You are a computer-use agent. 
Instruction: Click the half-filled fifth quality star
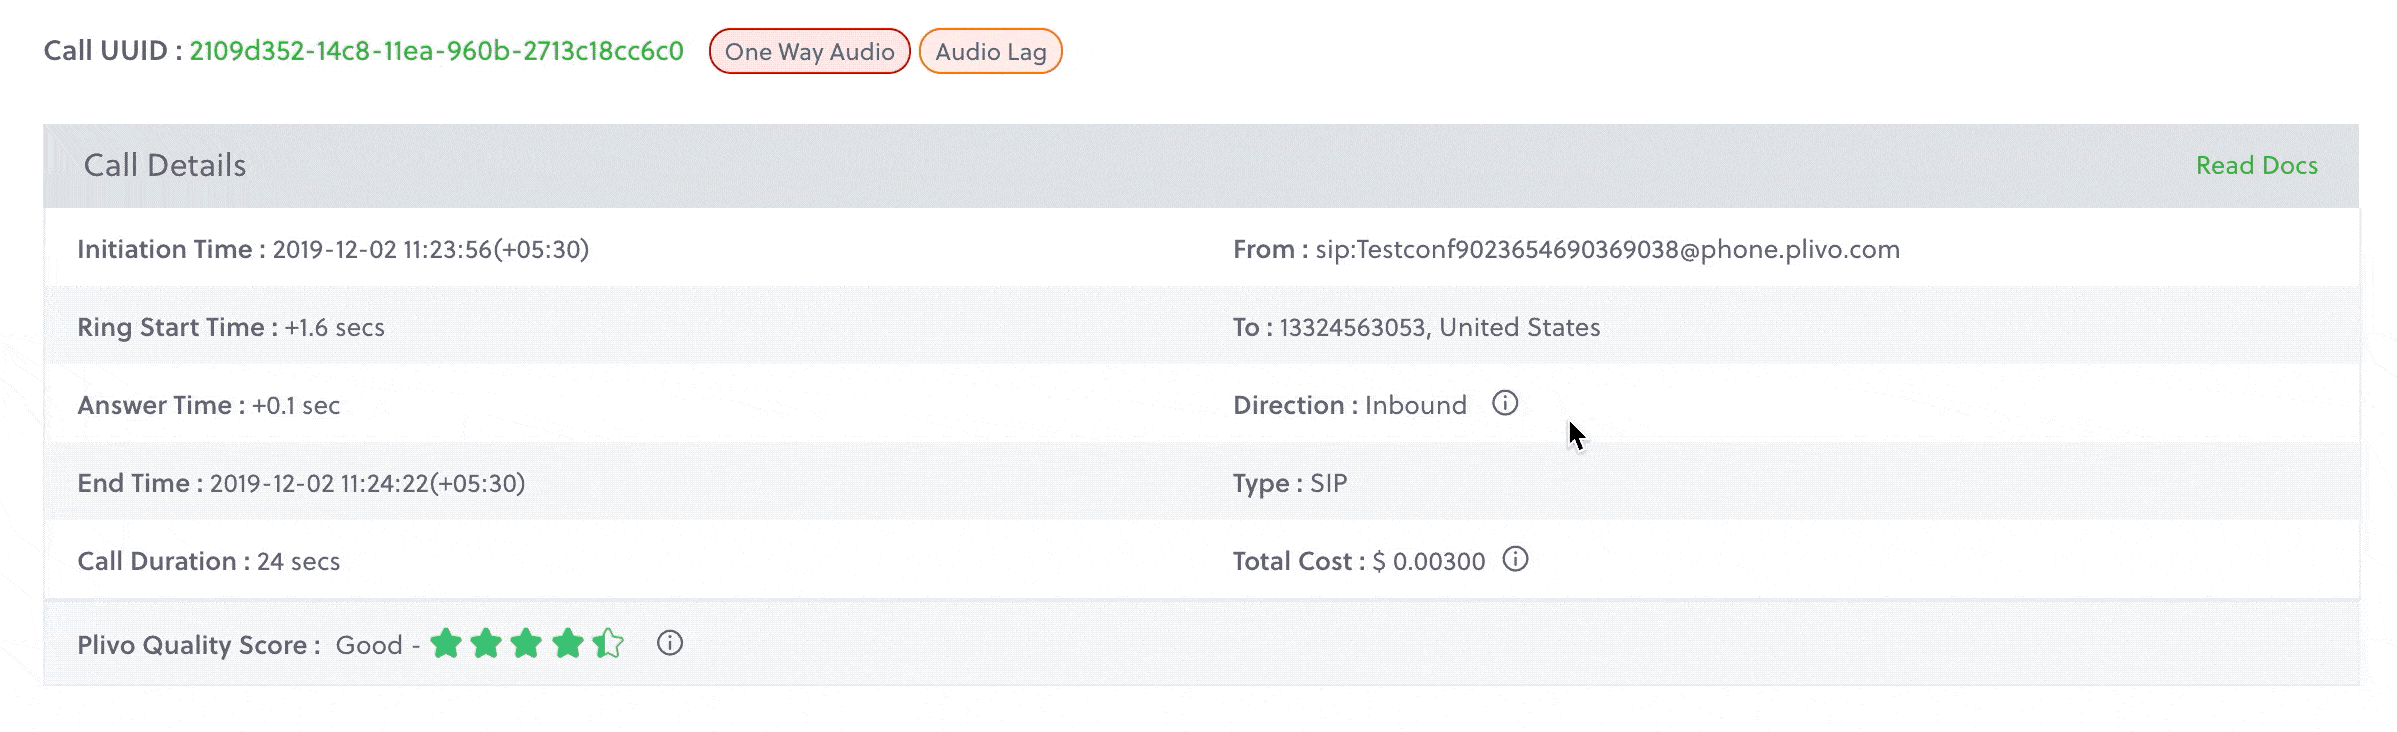point(608,644)
